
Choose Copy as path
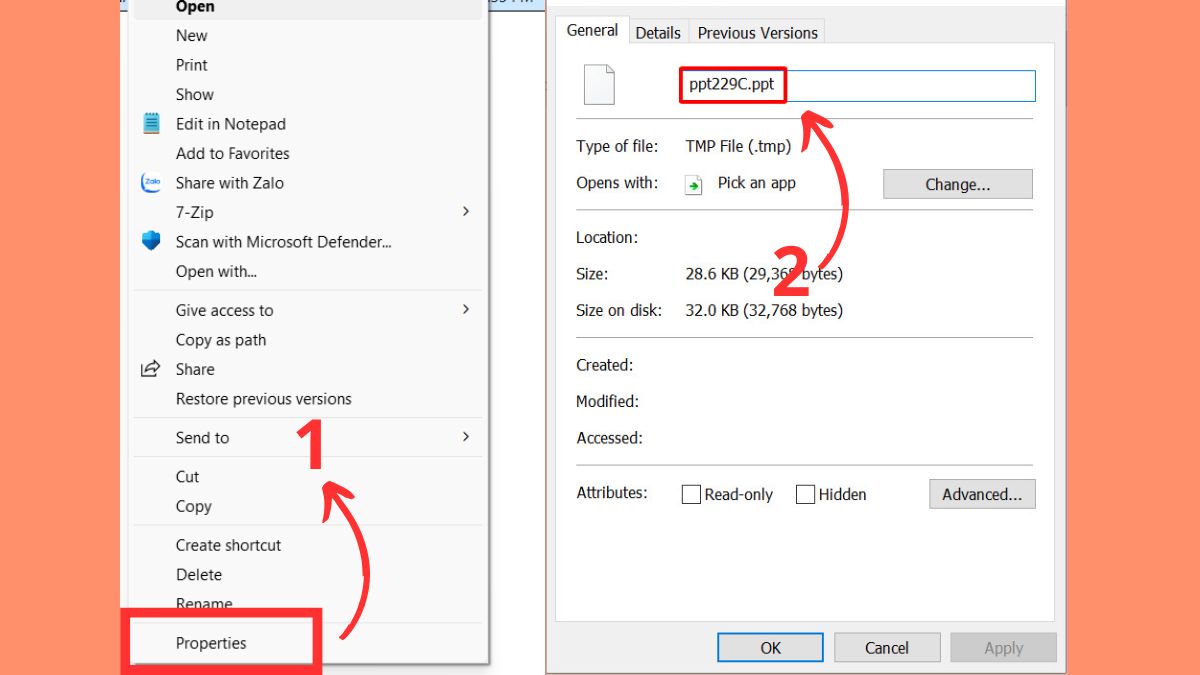[x=221, y=340]
